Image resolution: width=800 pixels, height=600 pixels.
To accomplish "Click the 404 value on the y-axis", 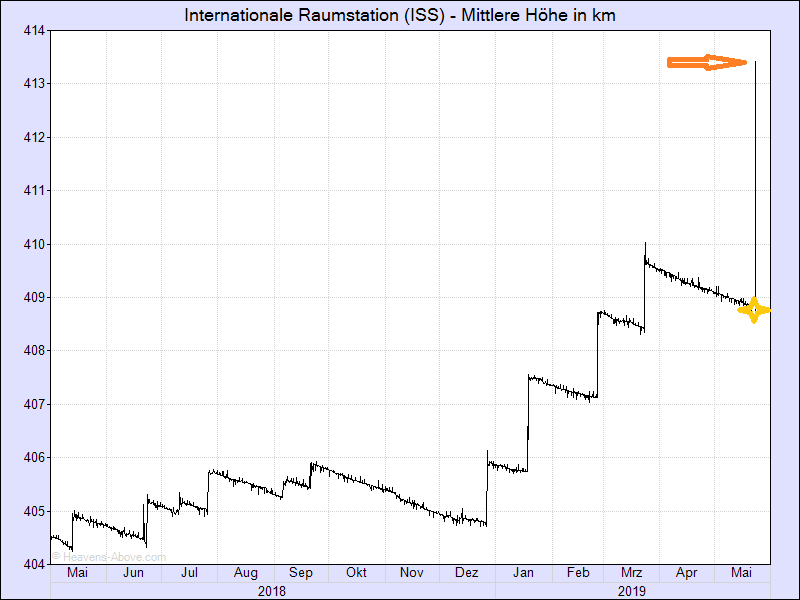I will (x=35, y=564).
